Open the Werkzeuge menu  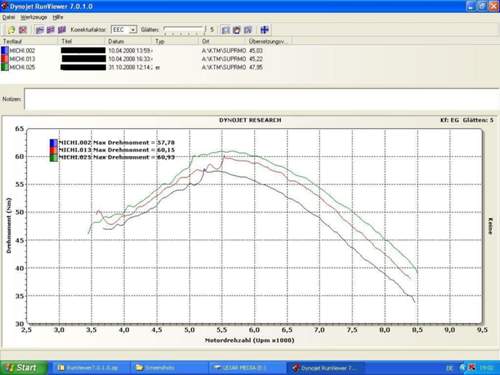pos(34,17)
